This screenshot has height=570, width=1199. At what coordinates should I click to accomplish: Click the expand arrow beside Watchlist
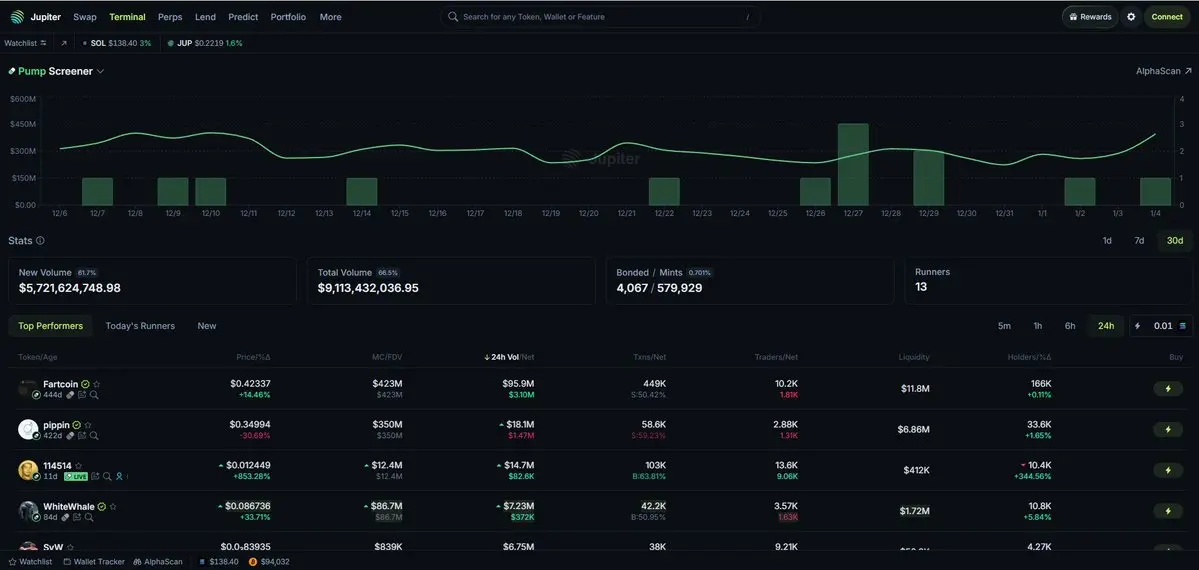pos(63,43)
